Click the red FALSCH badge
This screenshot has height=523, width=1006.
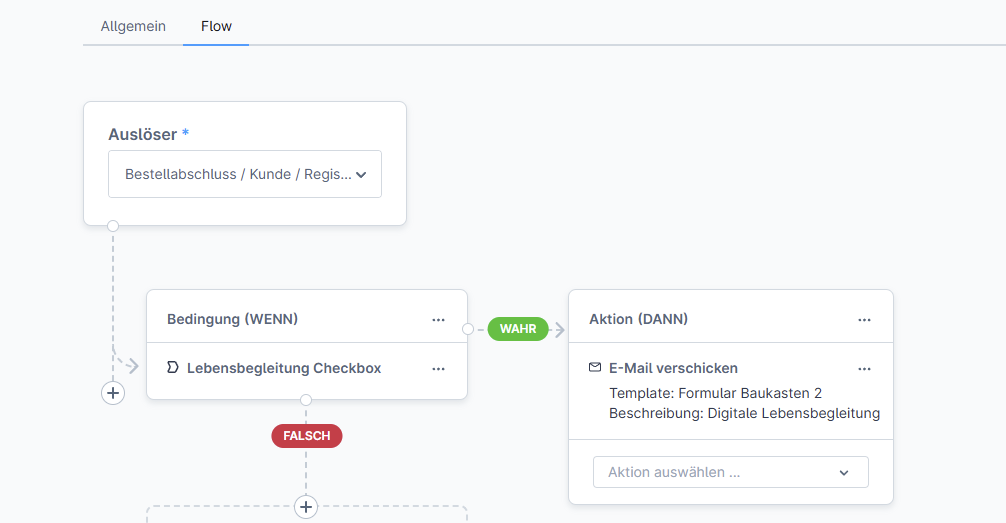click(306, 436)
